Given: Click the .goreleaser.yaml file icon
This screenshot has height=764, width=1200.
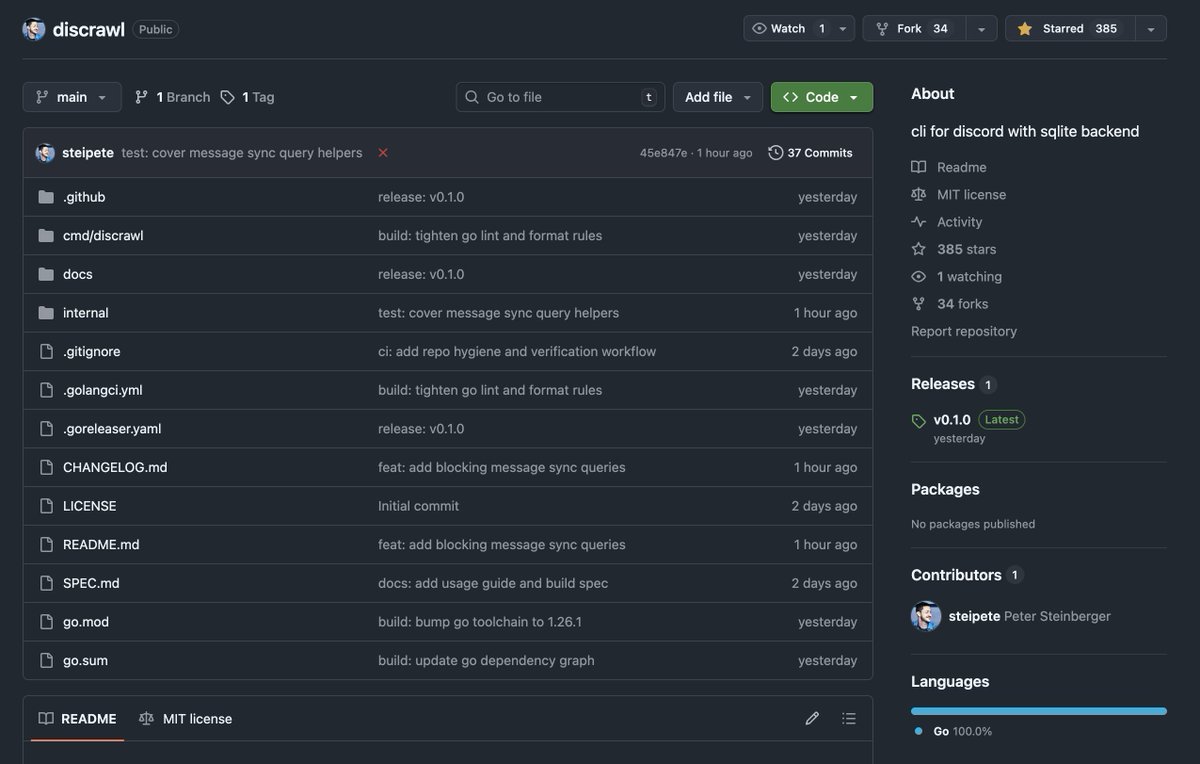Looking at the screenshot, I should coord(46,429).
